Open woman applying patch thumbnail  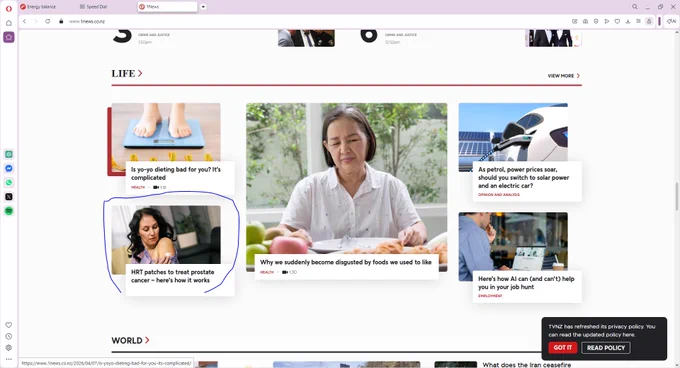click(166, 234)
